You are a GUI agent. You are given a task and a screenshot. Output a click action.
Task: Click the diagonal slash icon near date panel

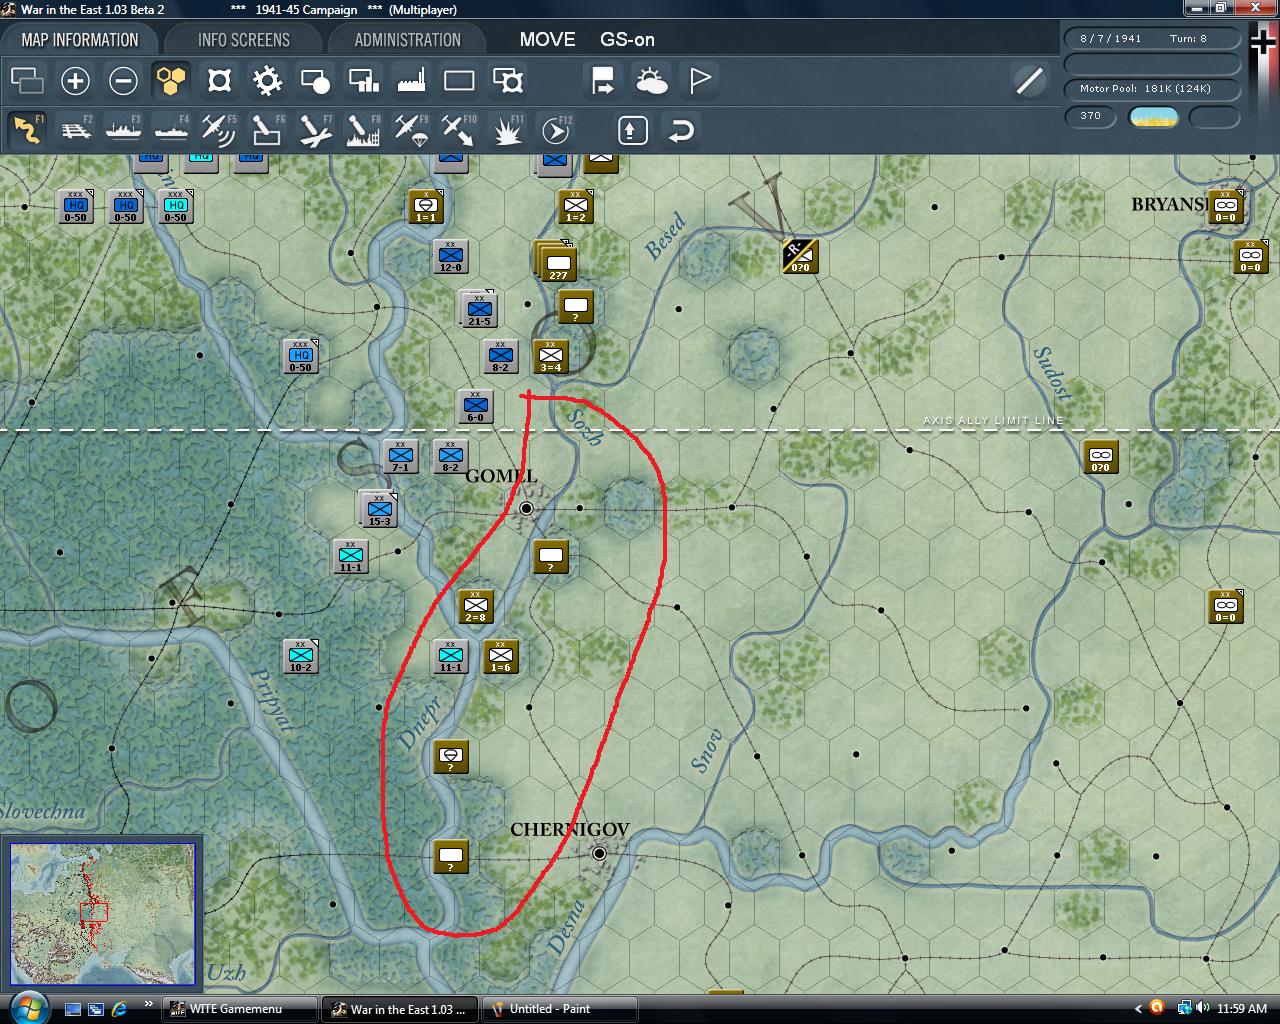(1029, 81)
